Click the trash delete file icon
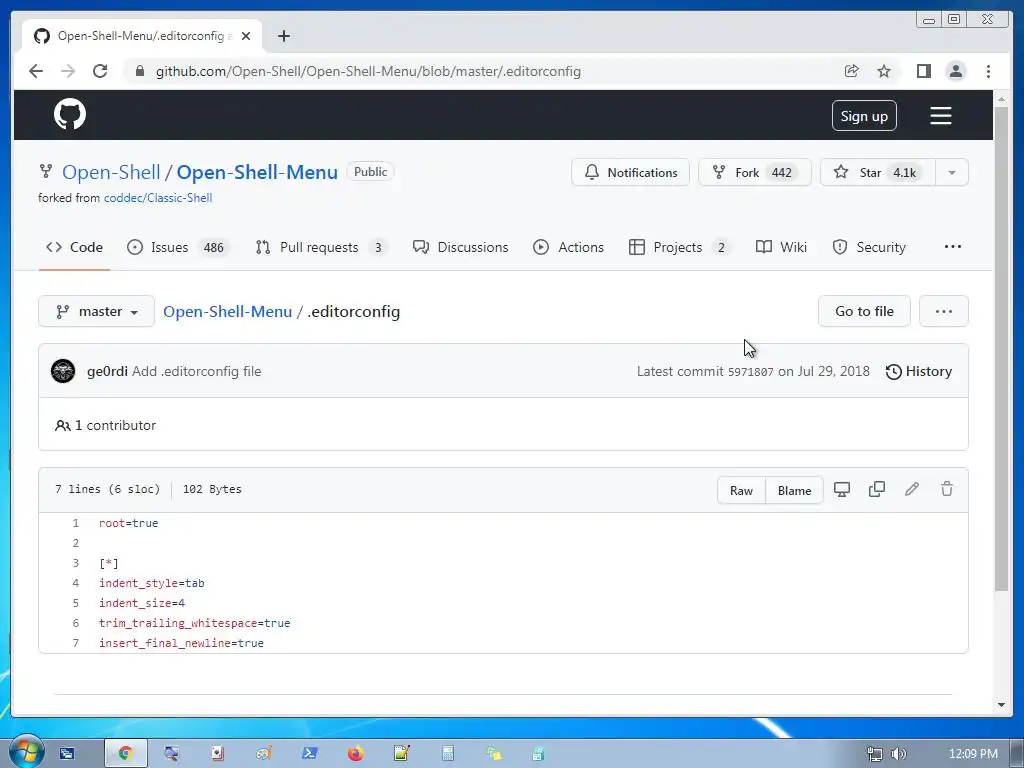1024x768 pixels. coord(946,489)
